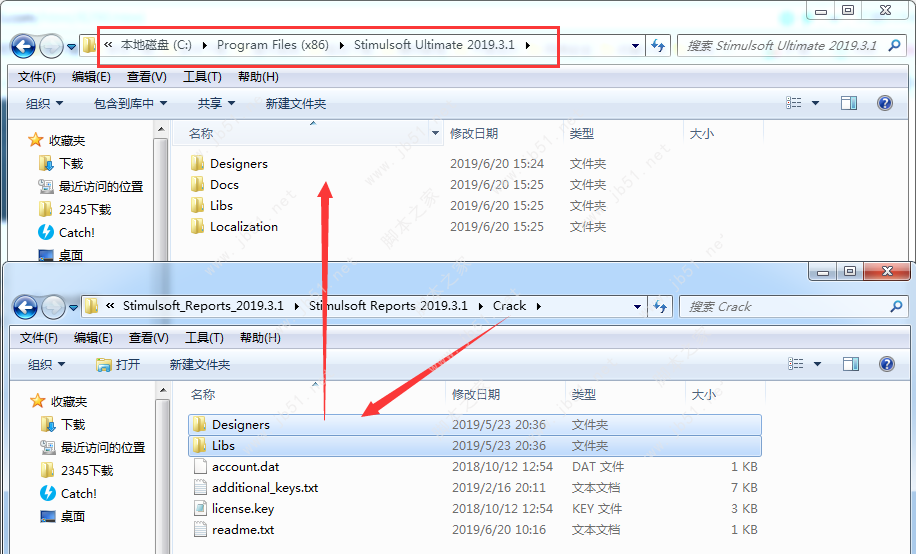Open 共享 dropdown menu
Viewport: 916px width, 554px height.
click(216, 103)
